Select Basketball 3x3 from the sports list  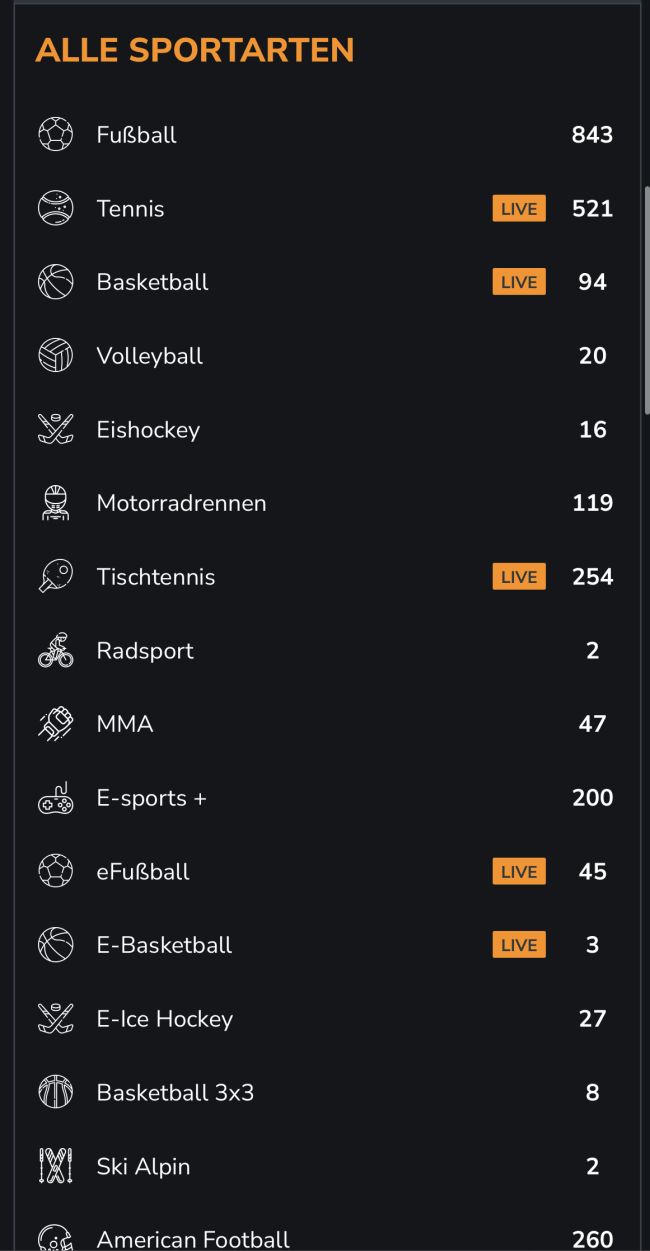175,1093
